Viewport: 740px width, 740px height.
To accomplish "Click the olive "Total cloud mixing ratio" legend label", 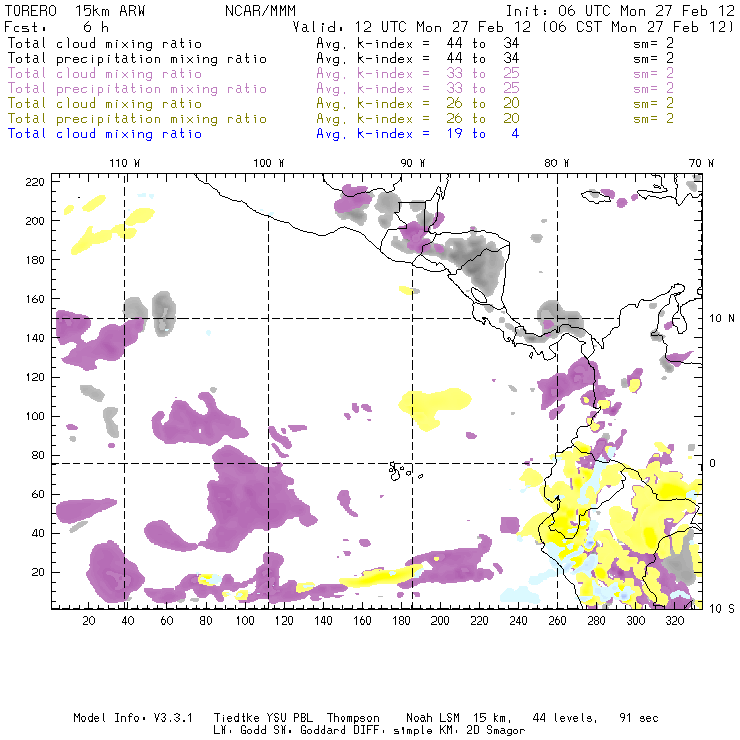I will 105,103.
